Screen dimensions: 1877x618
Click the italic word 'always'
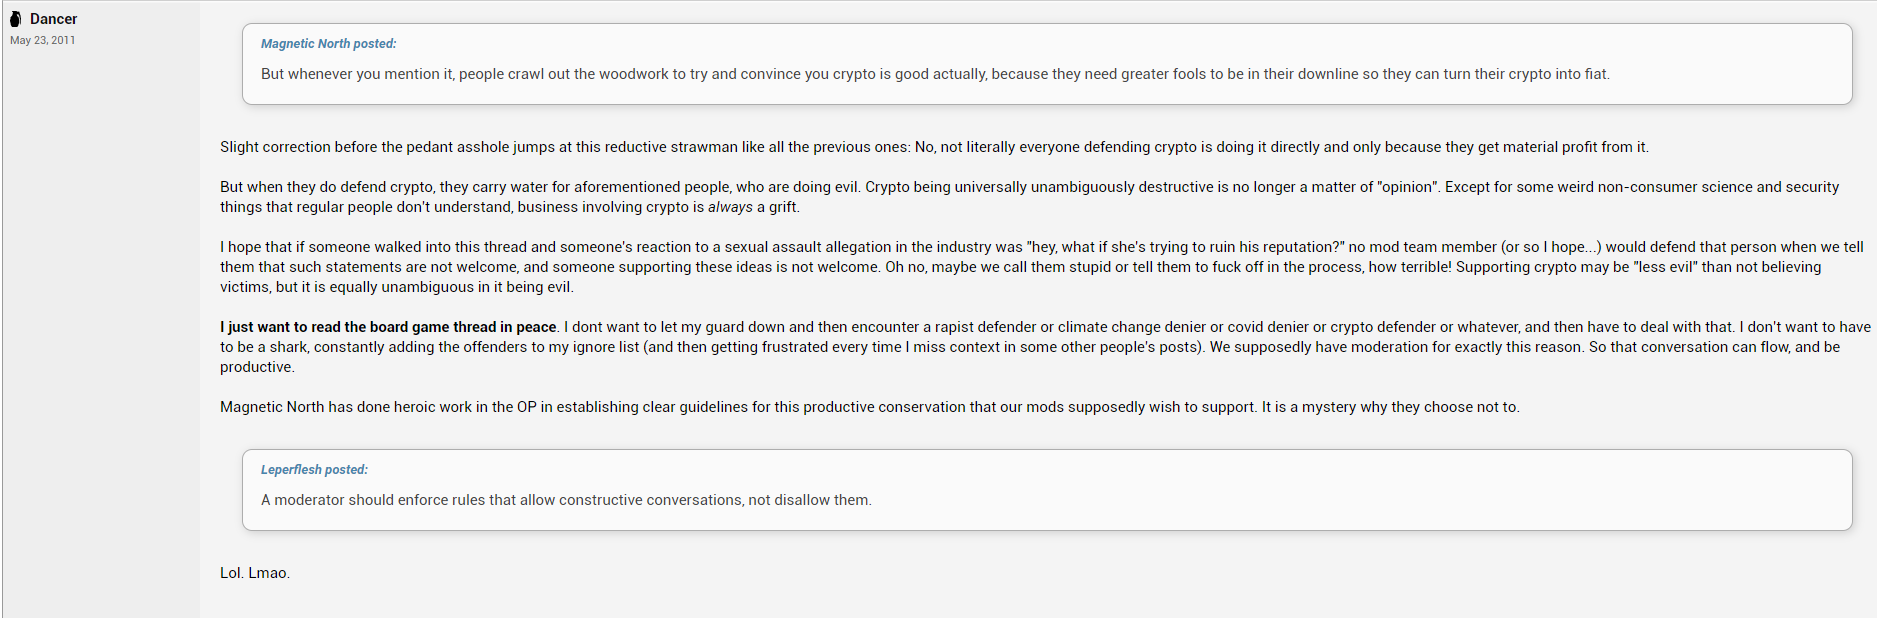click(730, 207)
